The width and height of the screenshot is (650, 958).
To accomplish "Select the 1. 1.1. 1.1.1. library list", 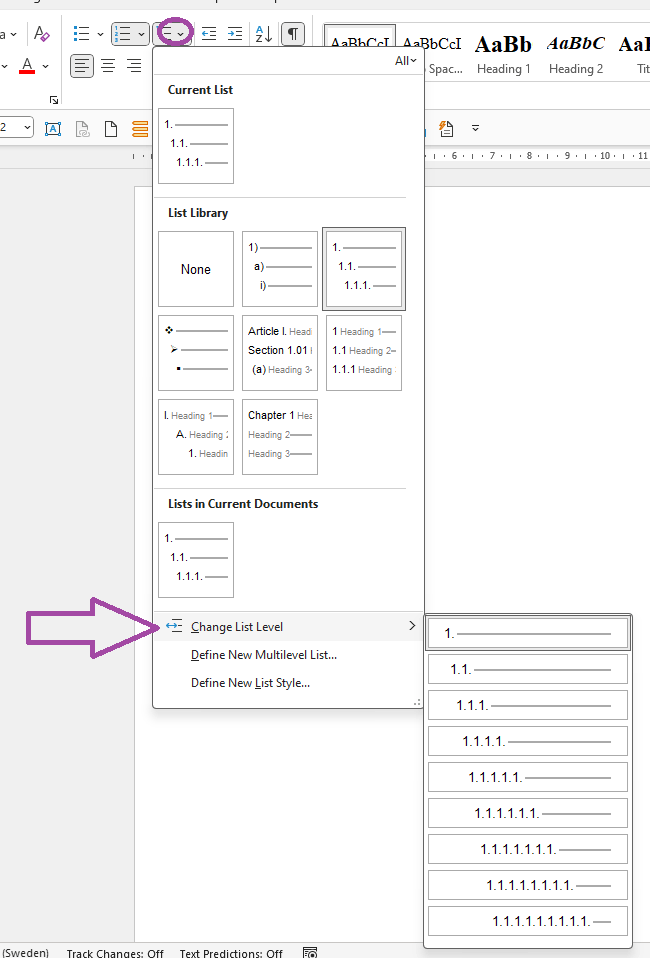I will click(x=364, y=269).
